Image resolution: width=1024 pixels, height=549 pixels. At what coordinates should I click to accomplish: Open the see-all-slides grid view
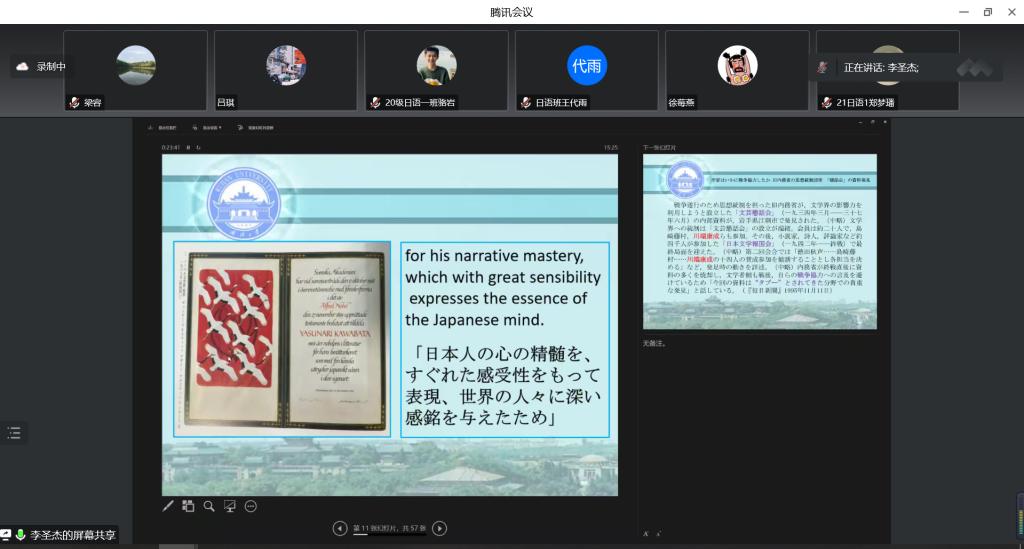[x=188, y=506]
